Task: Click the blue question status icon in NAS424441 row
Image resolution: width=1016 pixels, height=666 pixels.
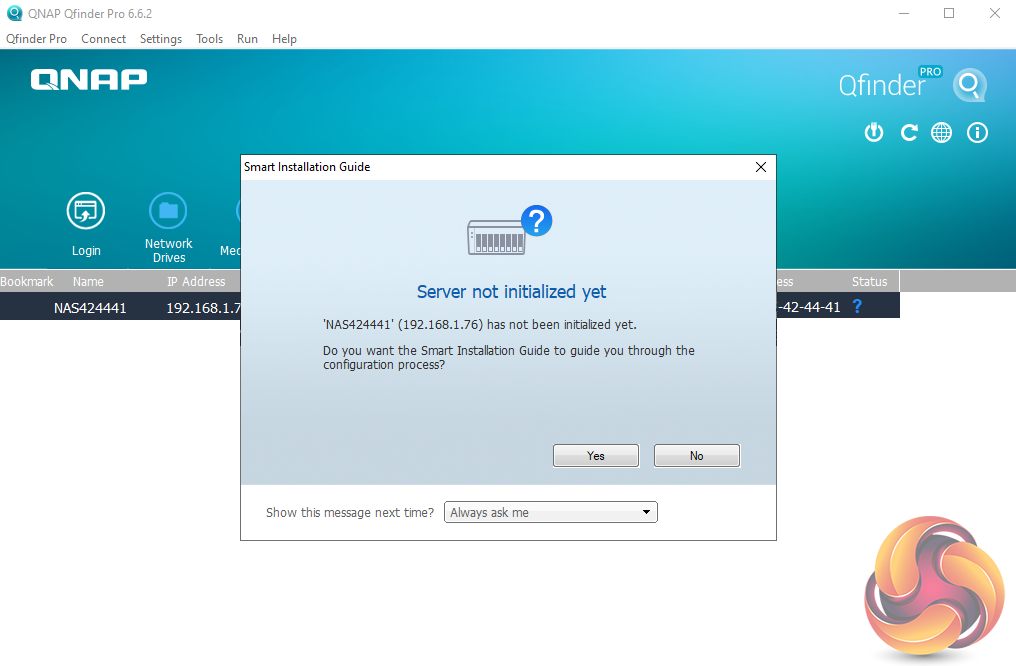Action: click(x=857, y=306)
